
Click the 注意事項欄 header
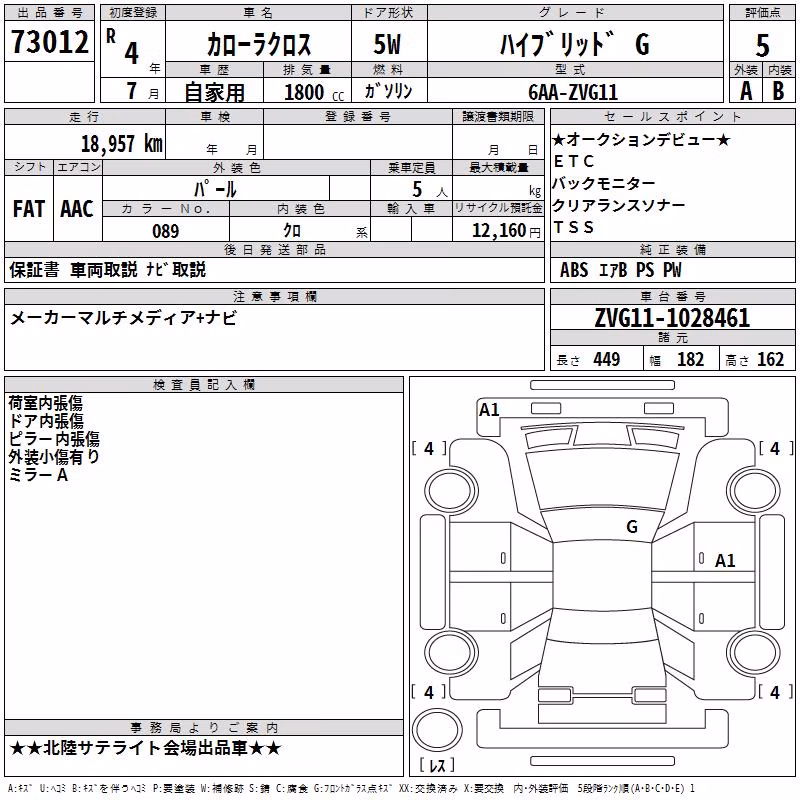click(x=274, y=296)
